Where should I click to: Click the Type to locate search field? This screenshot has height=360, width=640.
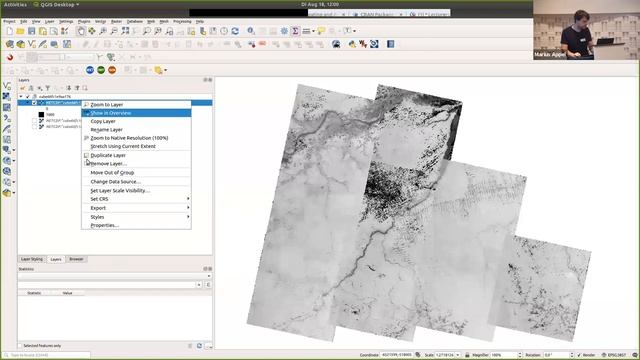[46, 356]
